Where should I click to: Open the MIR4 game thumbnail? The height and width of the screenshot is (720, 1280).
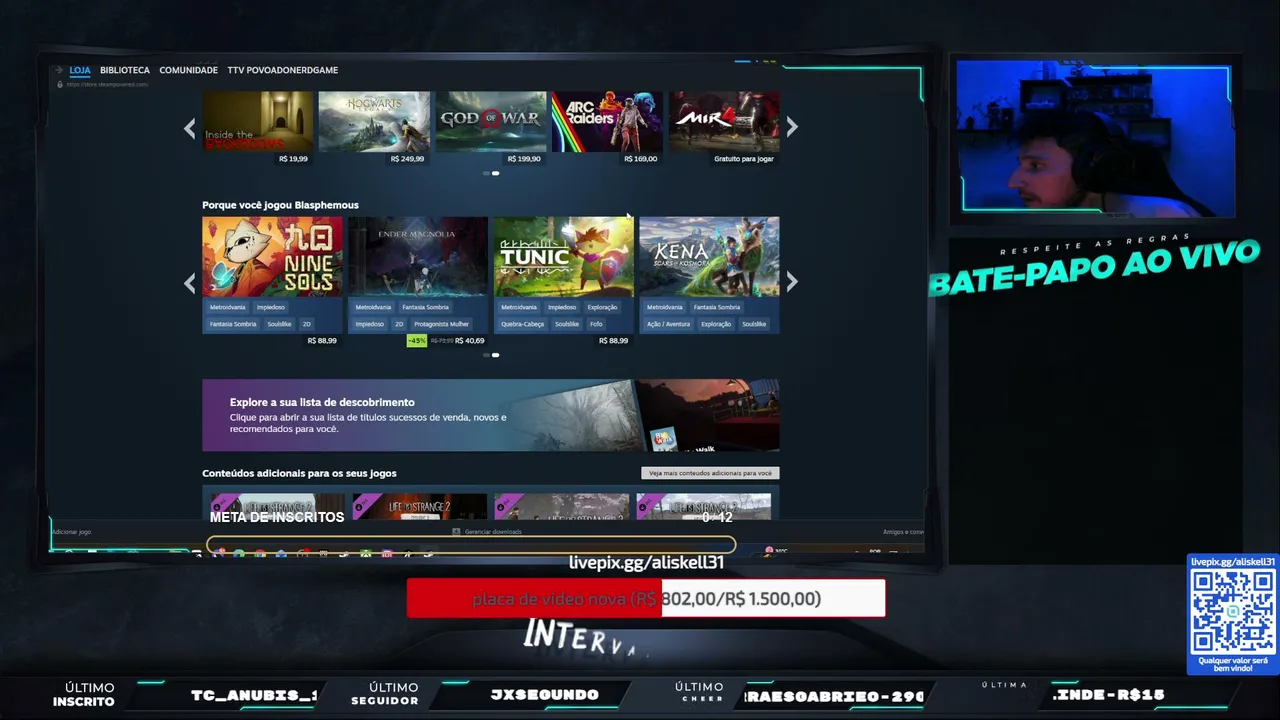(x=724, y=122)
